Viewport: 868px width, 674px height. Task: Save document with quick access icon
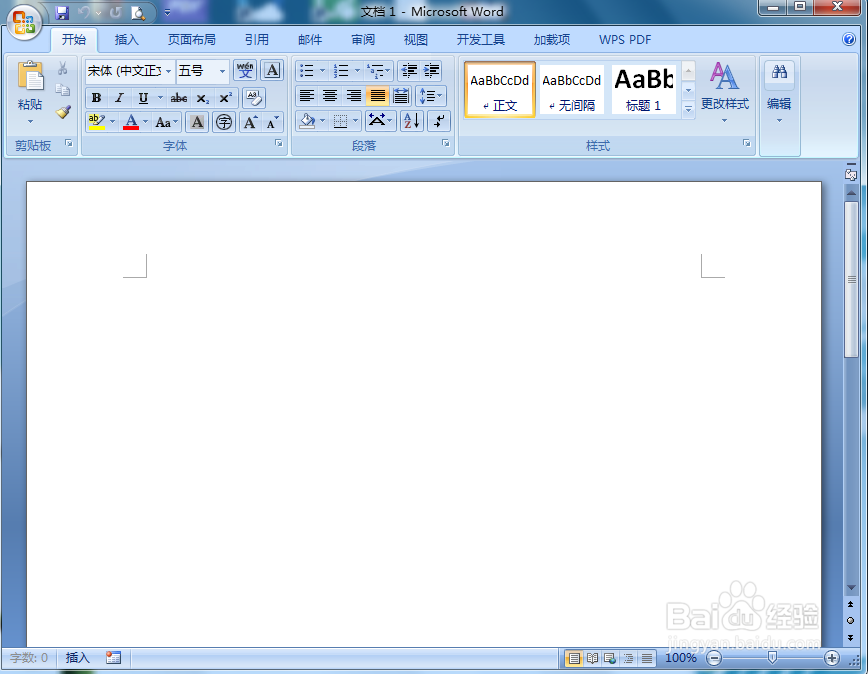pos(62,12)
